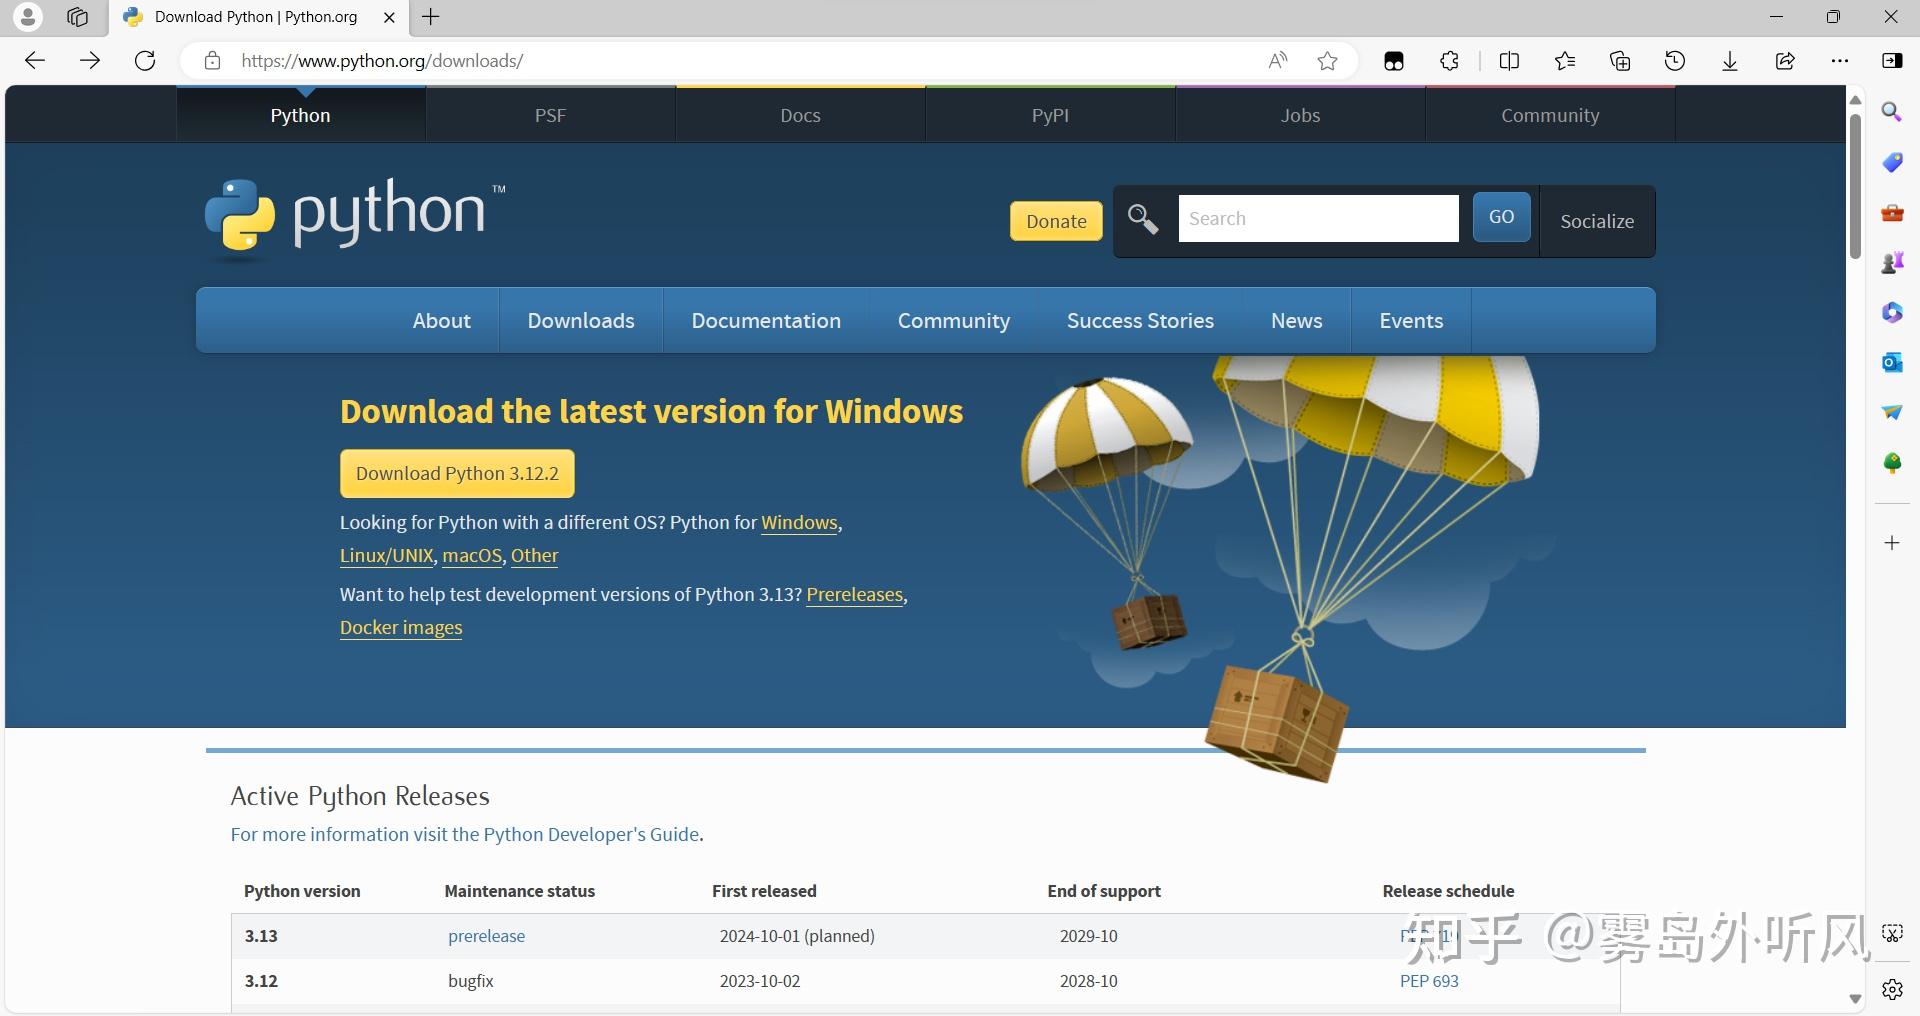
Task: Click Download Python 3.12.2 button
Action: [457, 473]
